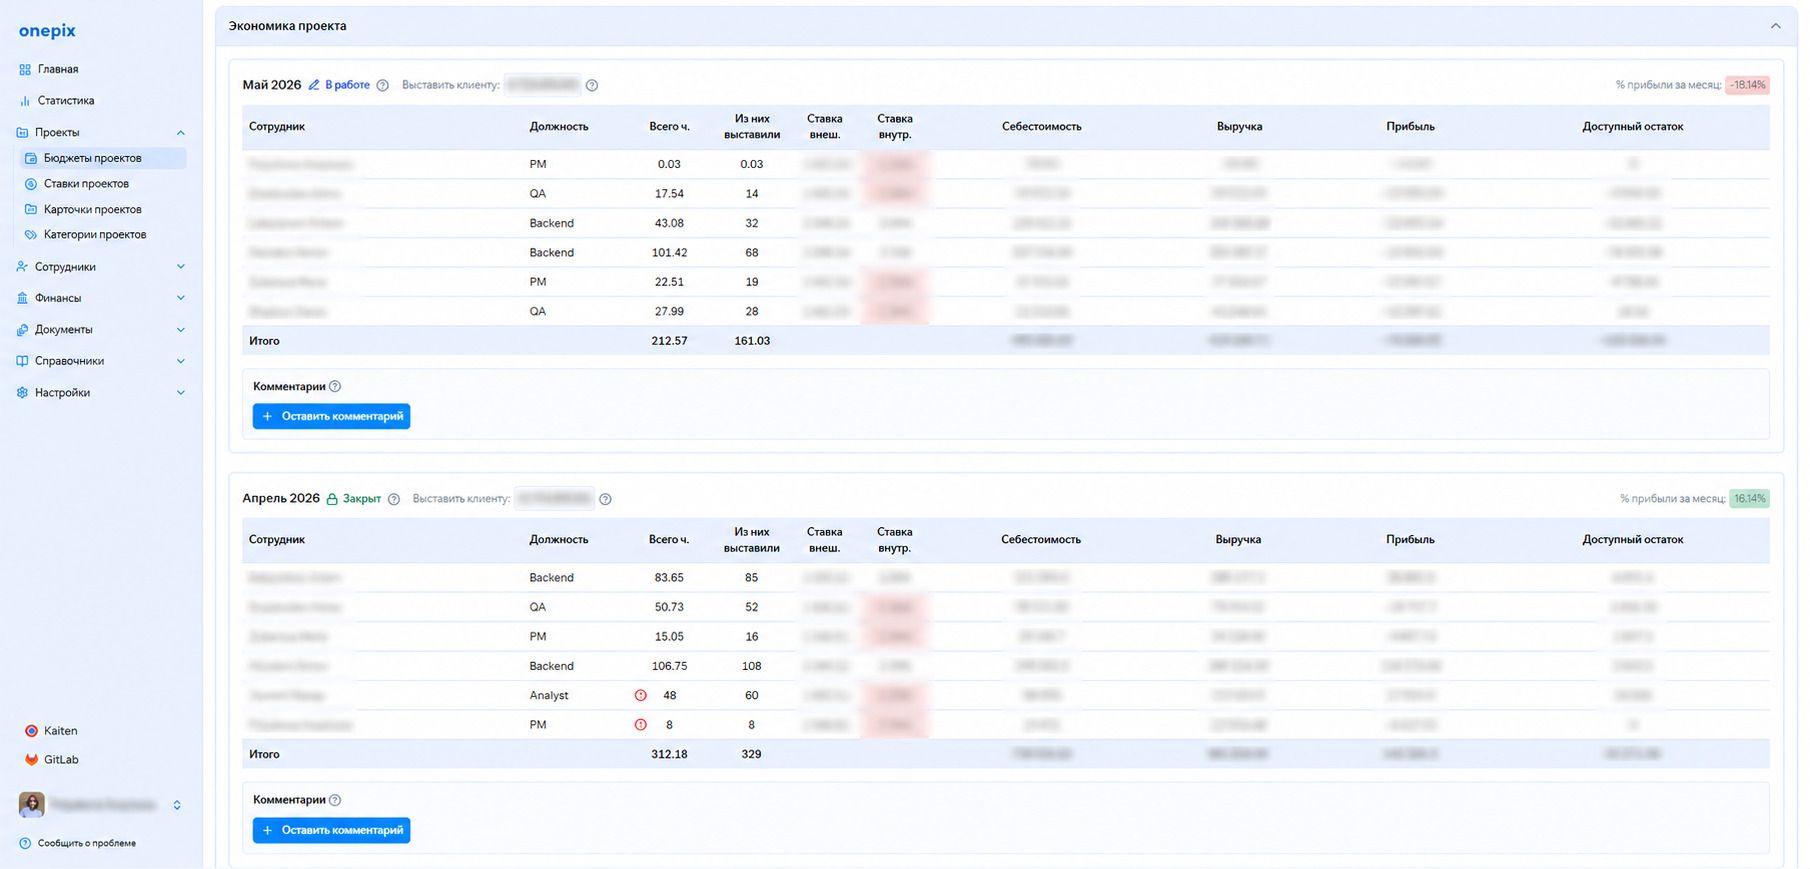
Task: Click the pencil icon next to Май 2026
Action: [314, 85]
